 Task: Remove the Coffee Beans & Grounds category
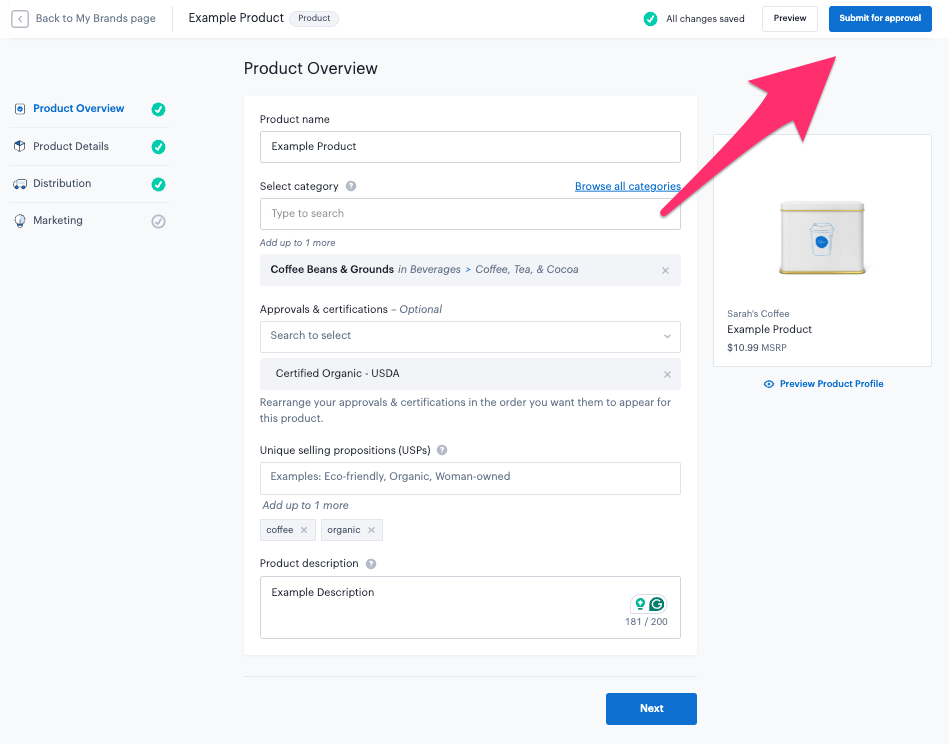(666, 270)
